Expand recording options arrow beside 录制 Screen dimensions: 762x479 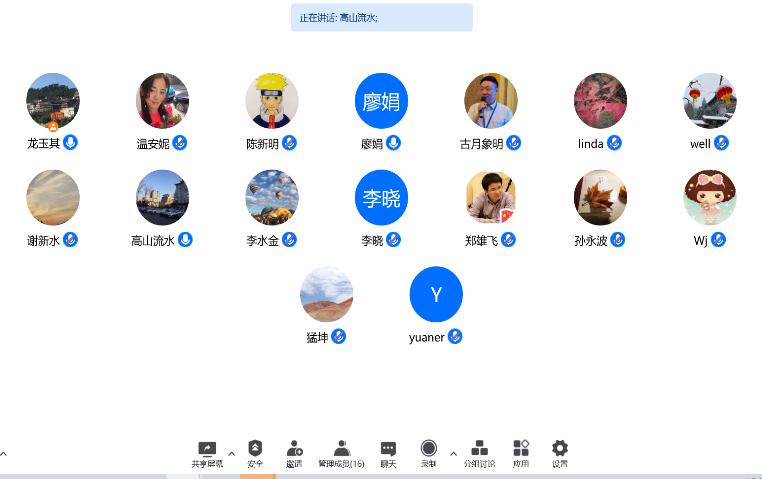[453, 454]
